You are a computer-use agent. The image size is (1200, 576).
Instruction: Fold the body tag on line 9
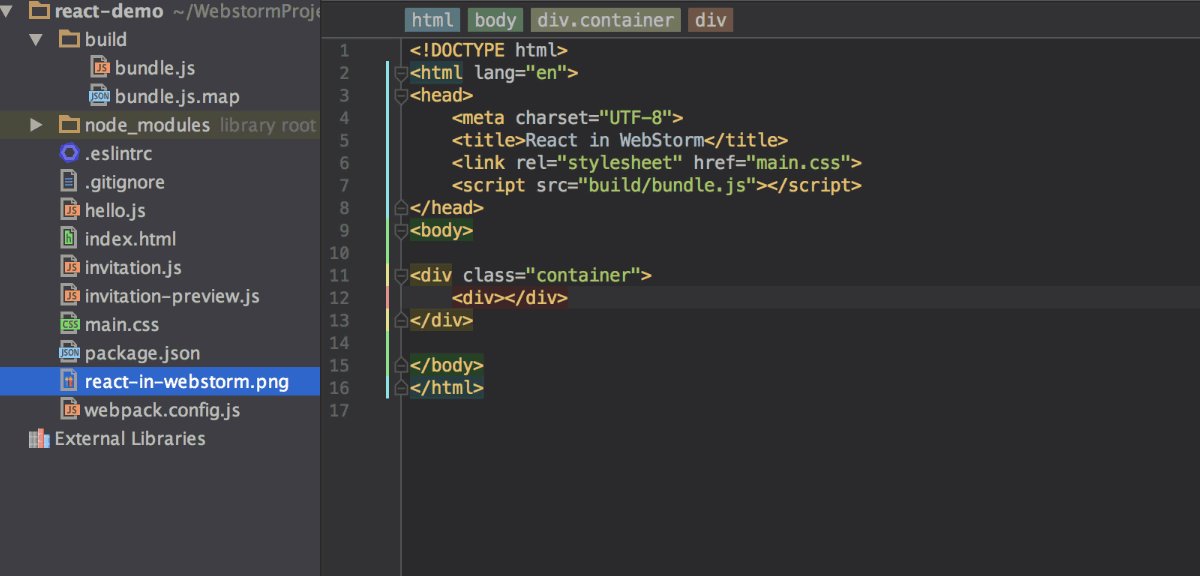coord(401,231)
